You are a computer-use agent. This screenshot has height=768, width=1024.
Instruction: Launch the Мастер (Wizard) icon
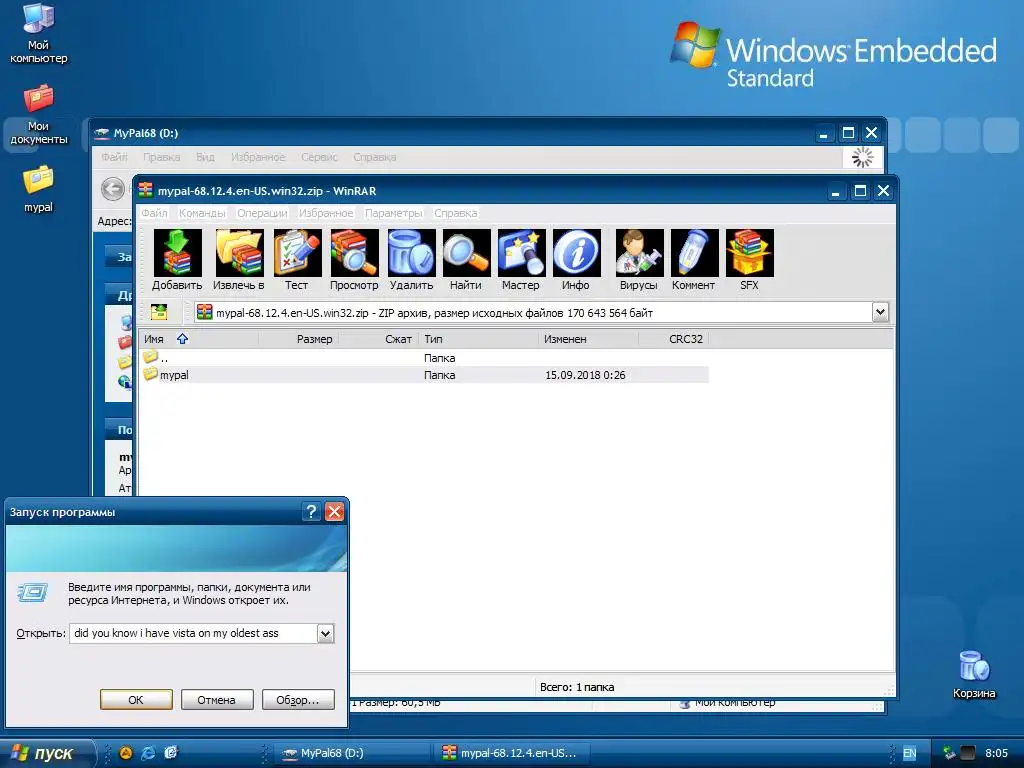click(521, 259)
